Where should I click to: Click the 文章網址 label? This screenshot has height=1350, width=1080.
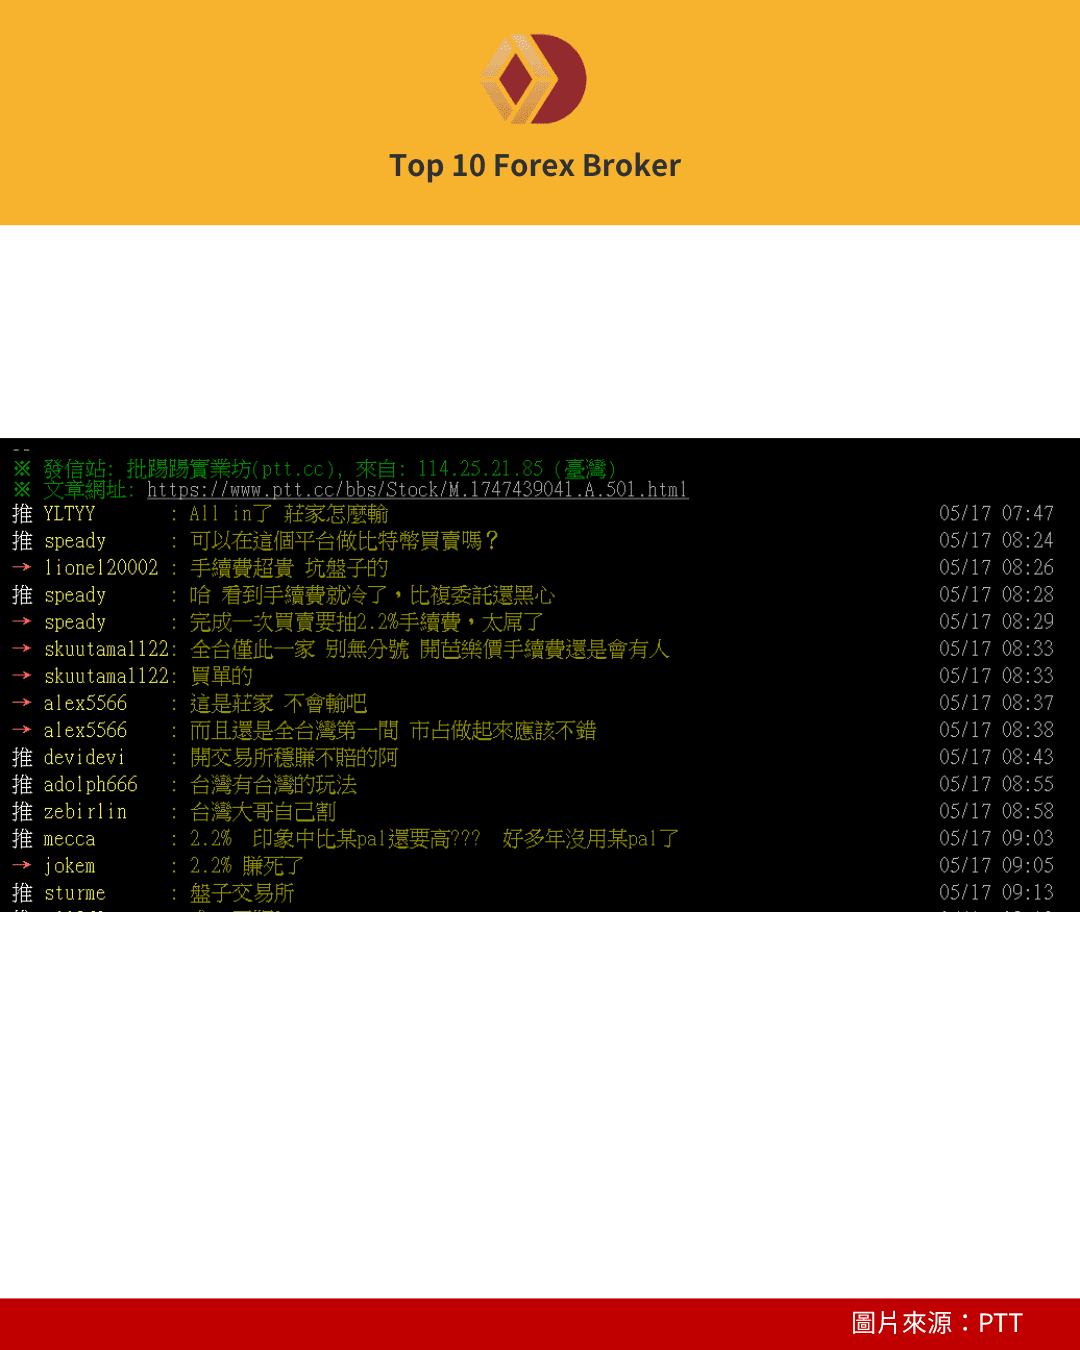click(91, 490)
